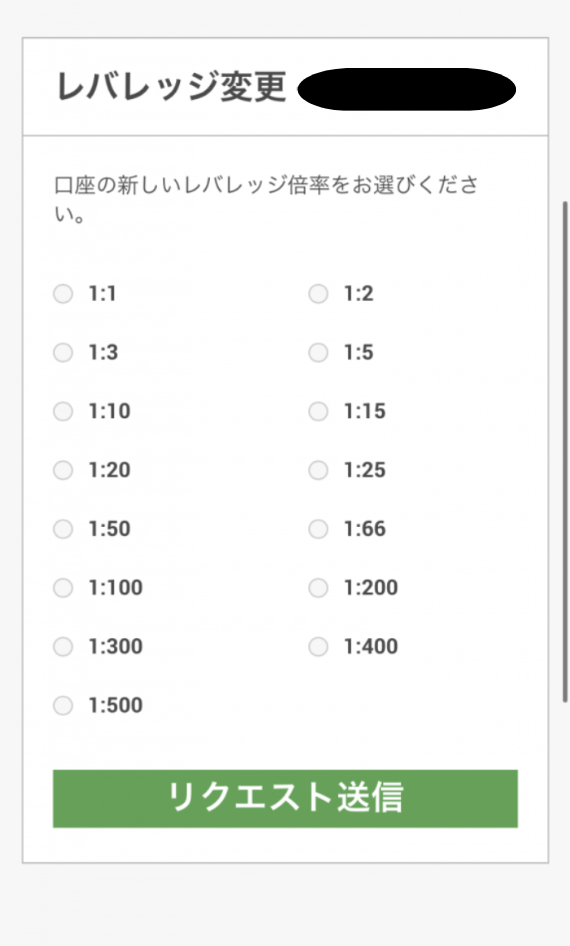Choose 1:200 leverage radio button
Viewport: 570px width, 946px height.
pos(318,588)
